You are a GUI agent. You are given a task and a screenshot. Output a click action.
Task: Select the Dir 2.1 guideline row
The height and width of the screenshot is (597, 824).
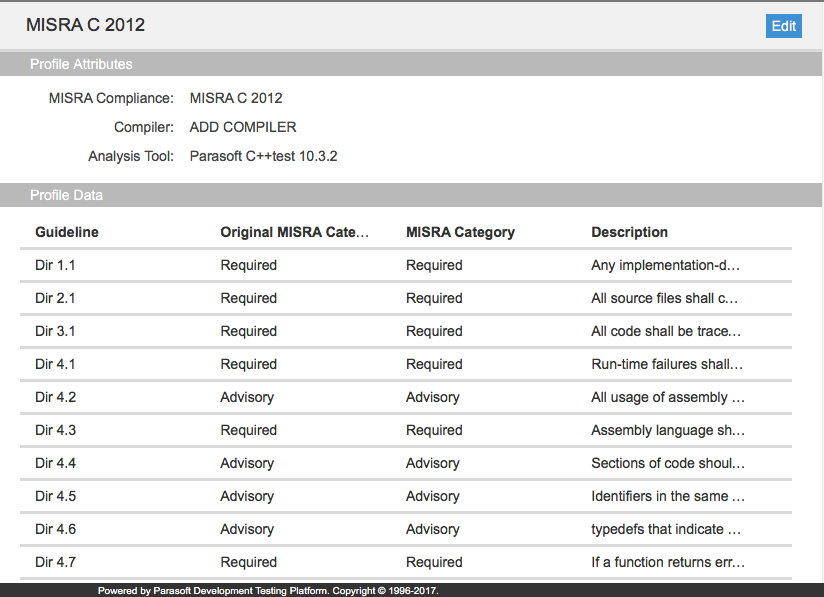point(406,298)
